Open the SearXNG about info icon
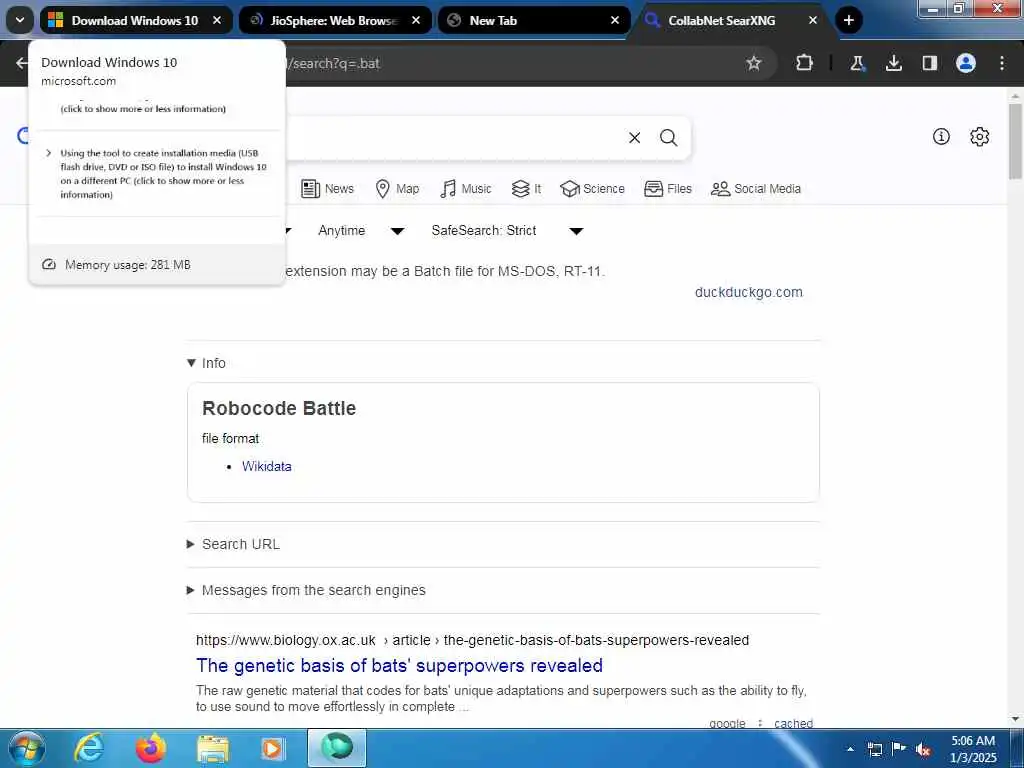Image resolution: width=1024 pixels, height=768 pixels. coord(941,136)
